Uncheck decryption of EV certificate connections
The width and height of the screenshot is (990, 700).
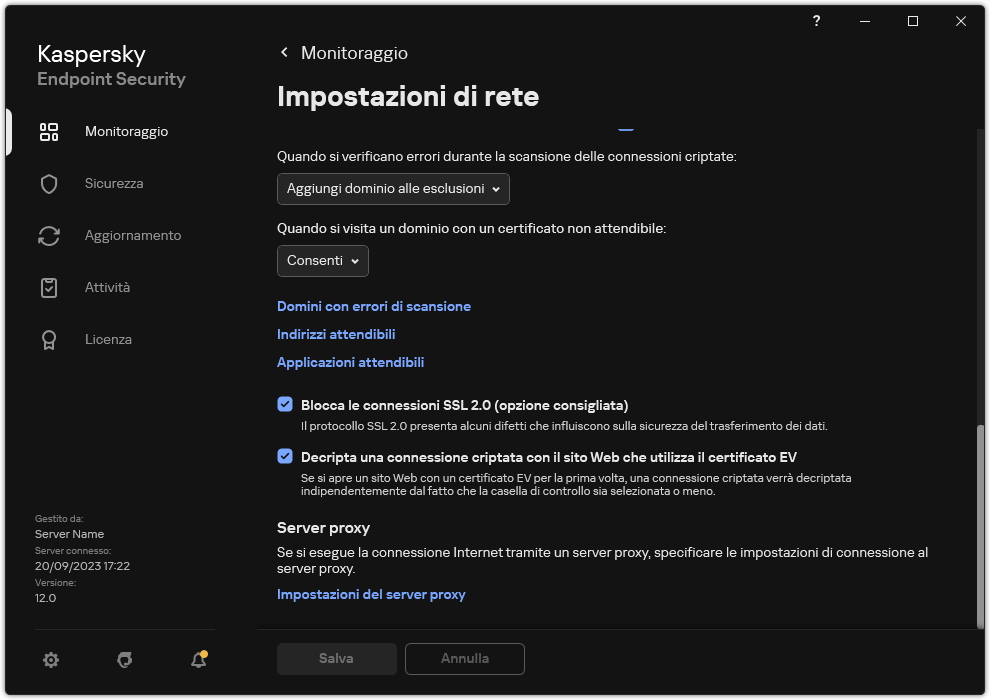click(x=285, y=456)
